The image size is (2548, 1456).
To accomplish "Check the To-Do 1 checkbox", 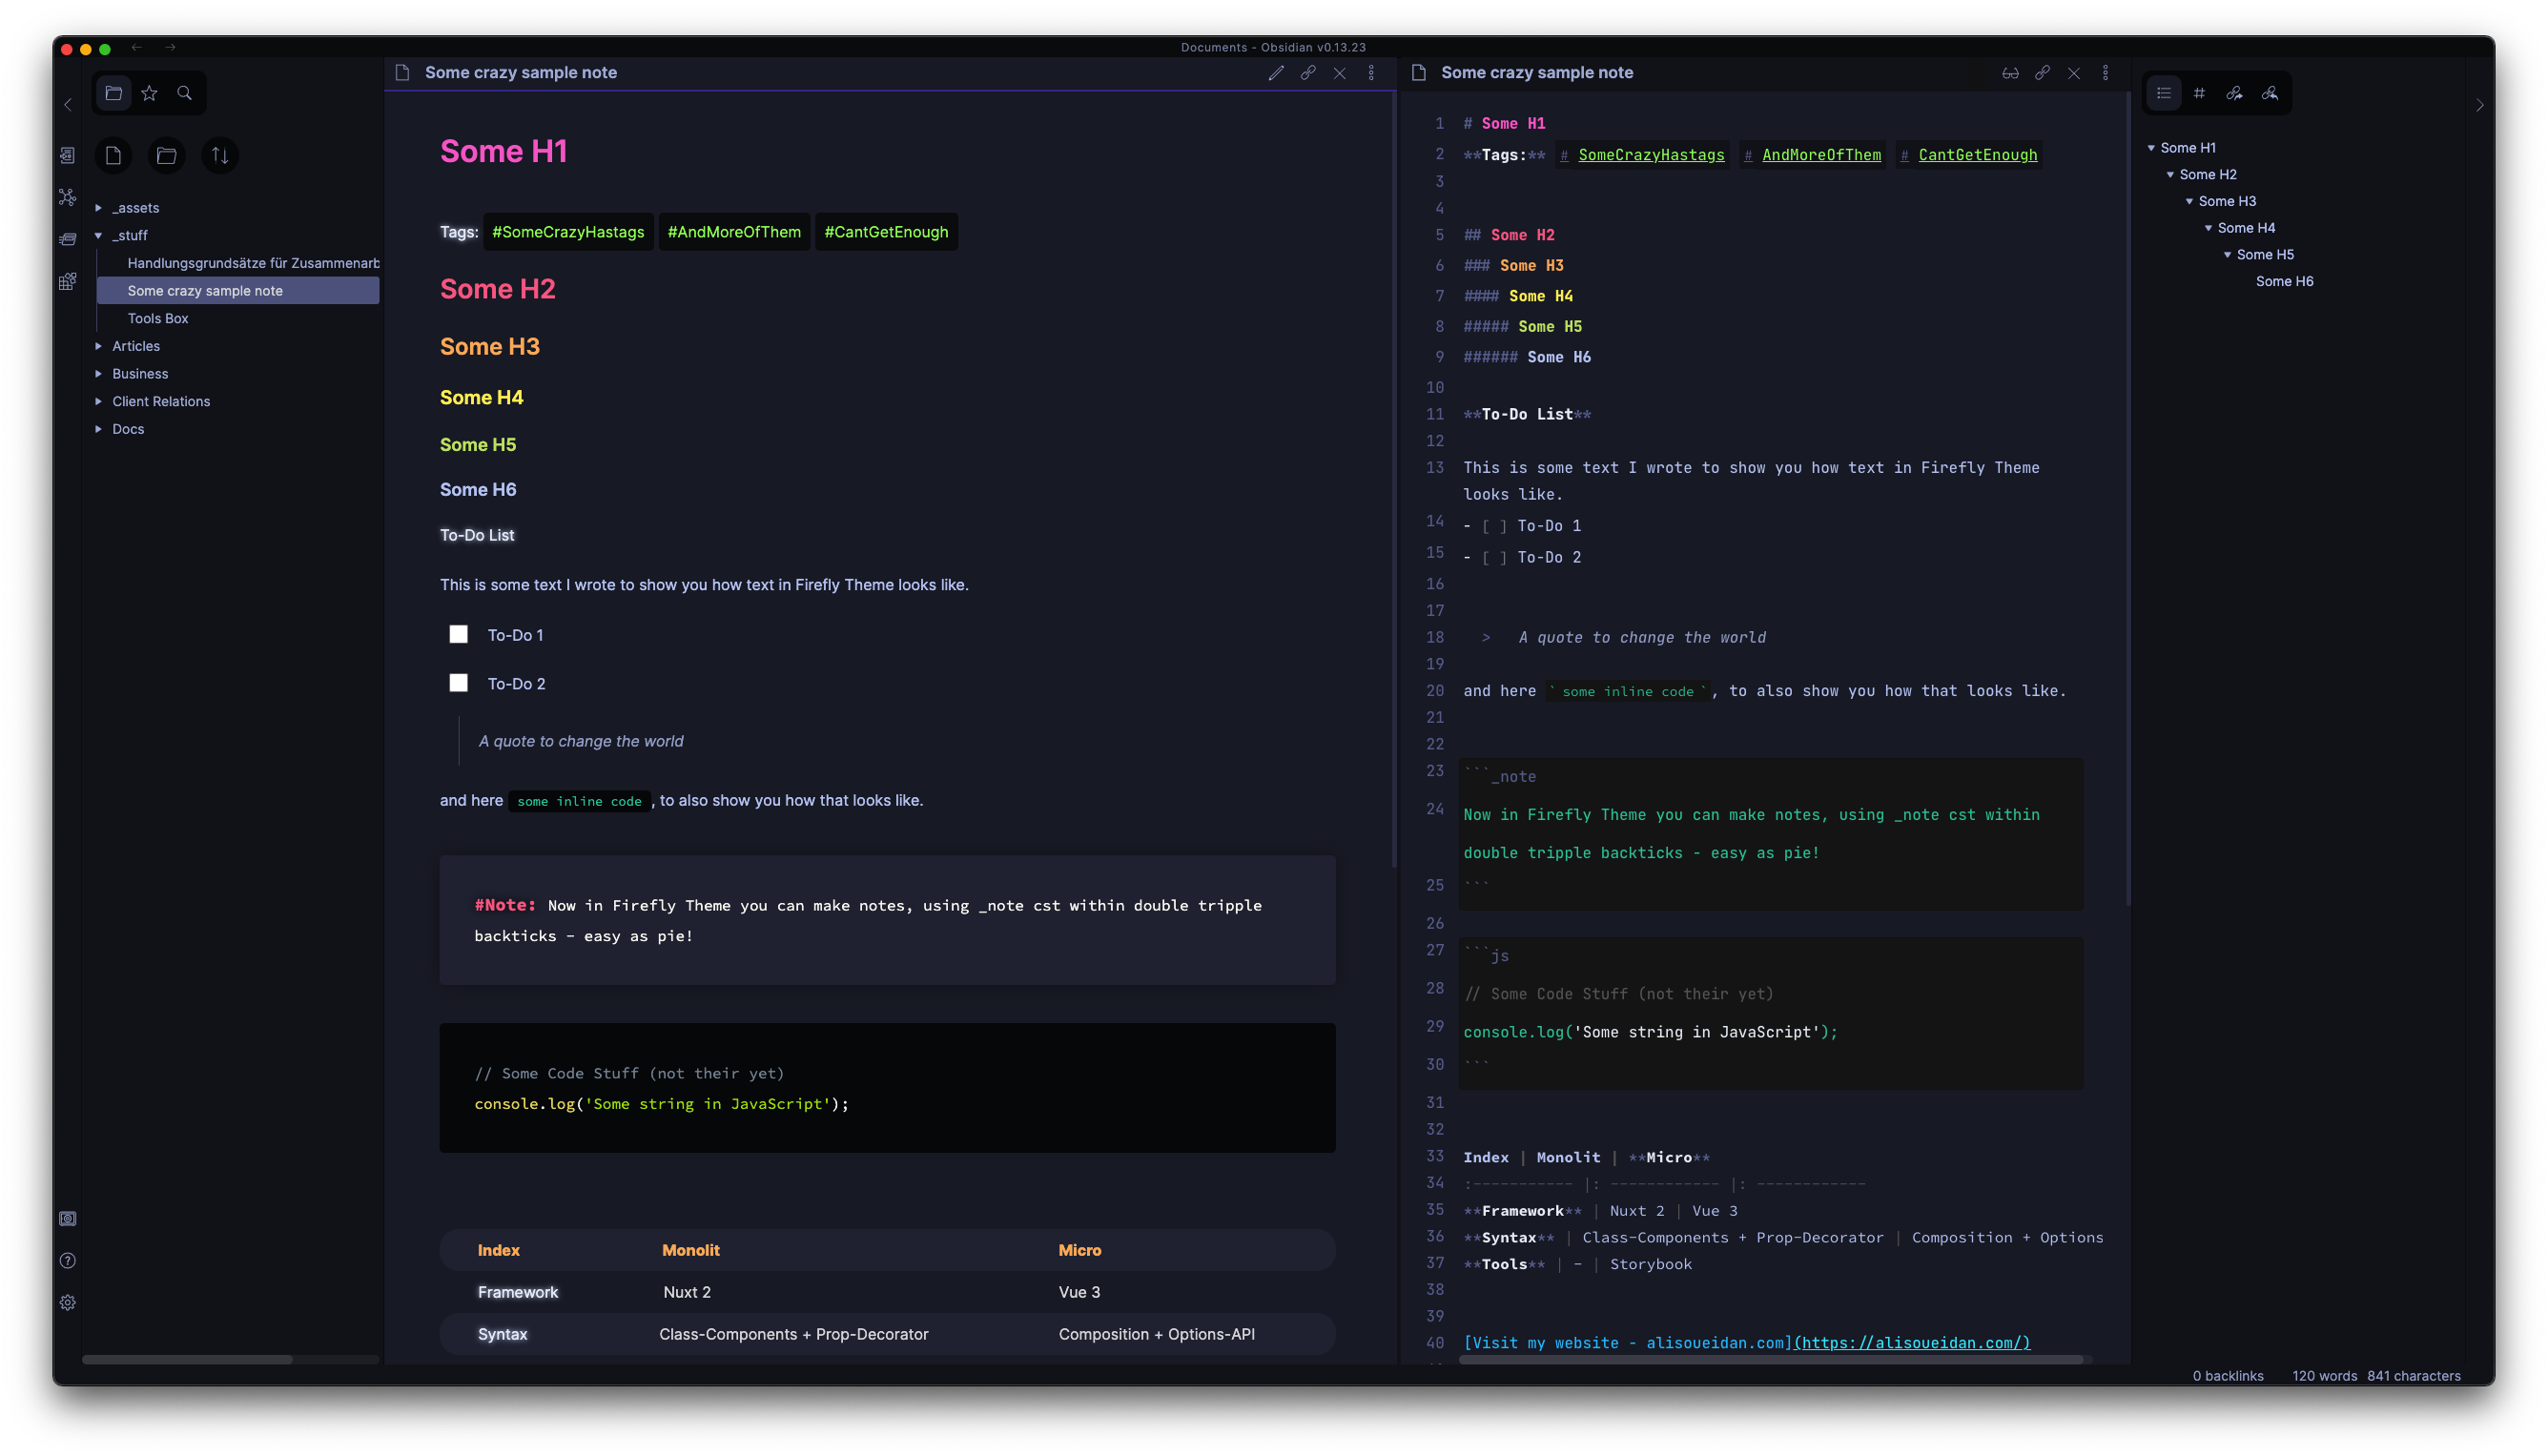I will coord(458,634).
